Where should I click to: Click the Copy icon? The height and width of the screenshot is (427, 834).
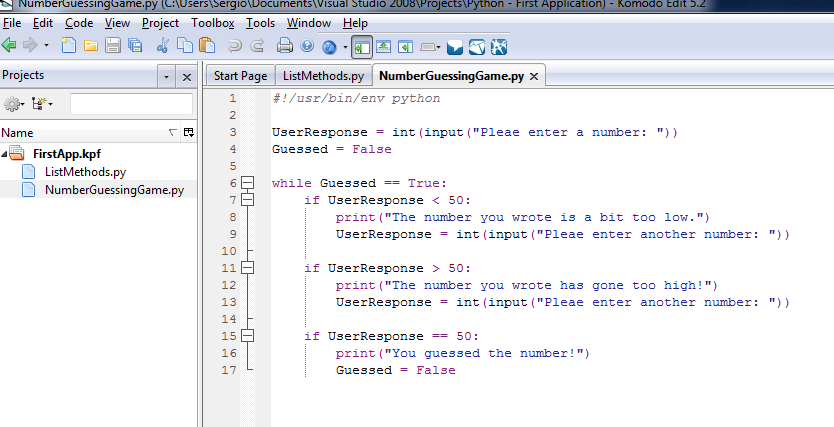tap(185, 46)
